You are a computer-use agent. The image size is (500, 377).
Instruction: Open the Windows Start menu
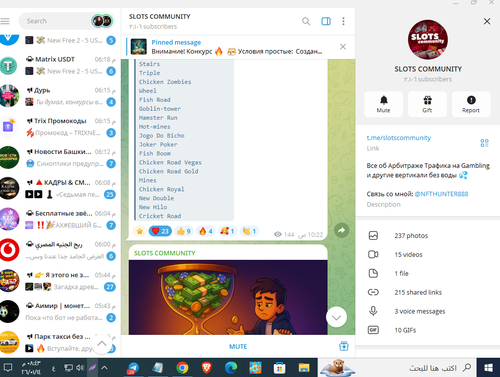tap(488, 368)
